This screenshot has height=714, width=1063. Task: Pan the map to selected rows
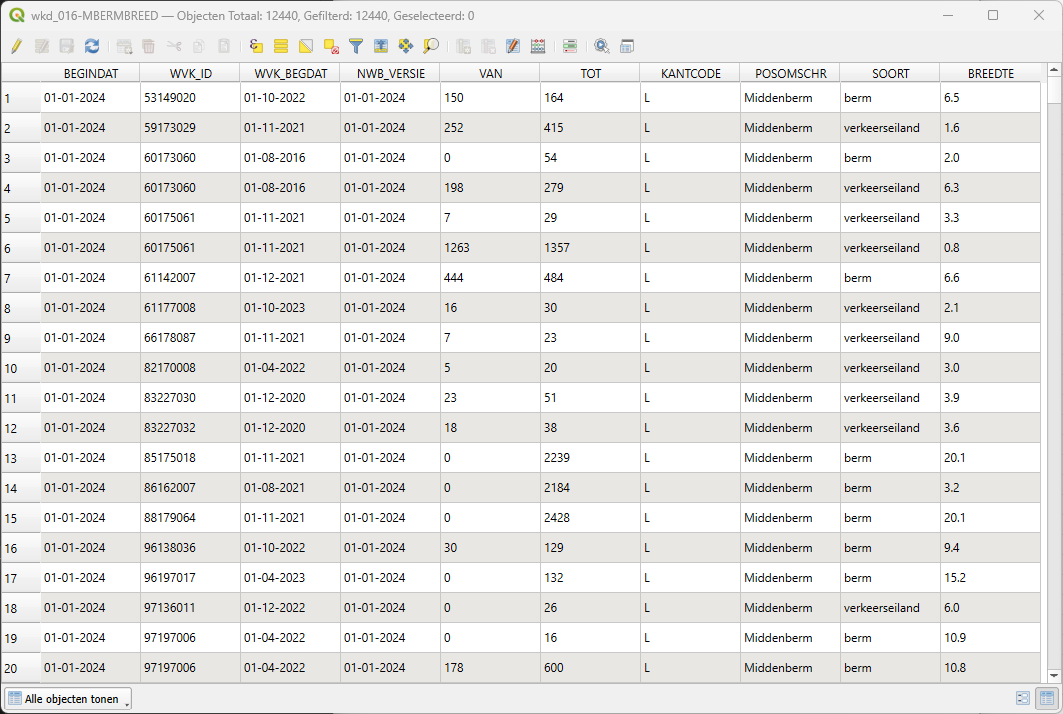click(x=405, y=46)
